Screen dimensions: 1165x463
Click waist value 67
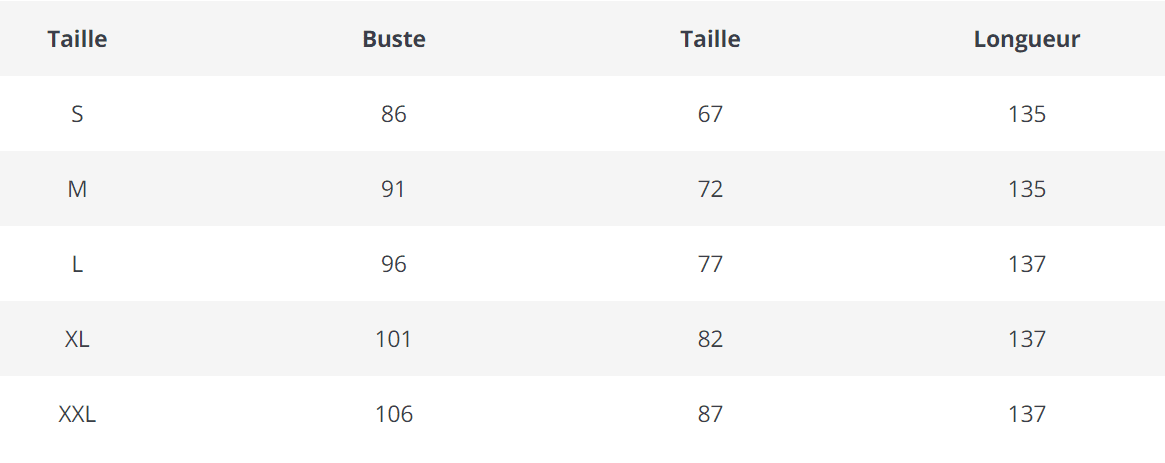tap(710, 114)
